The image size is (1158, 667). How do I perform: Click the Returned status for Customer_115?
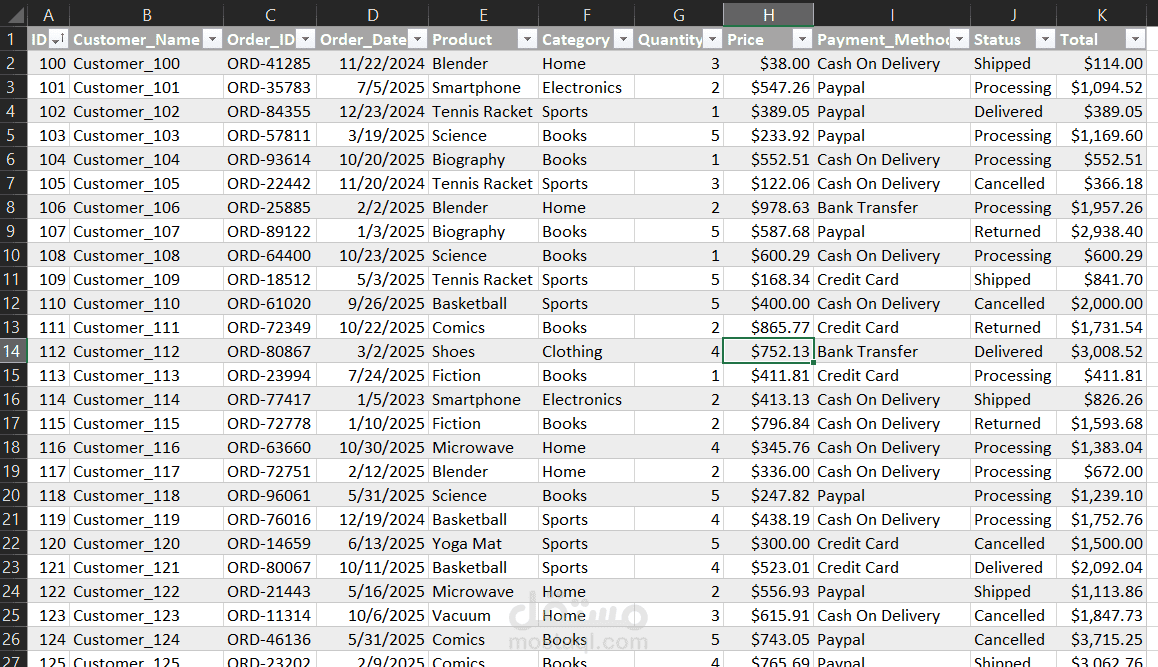tap(1013, 424)
